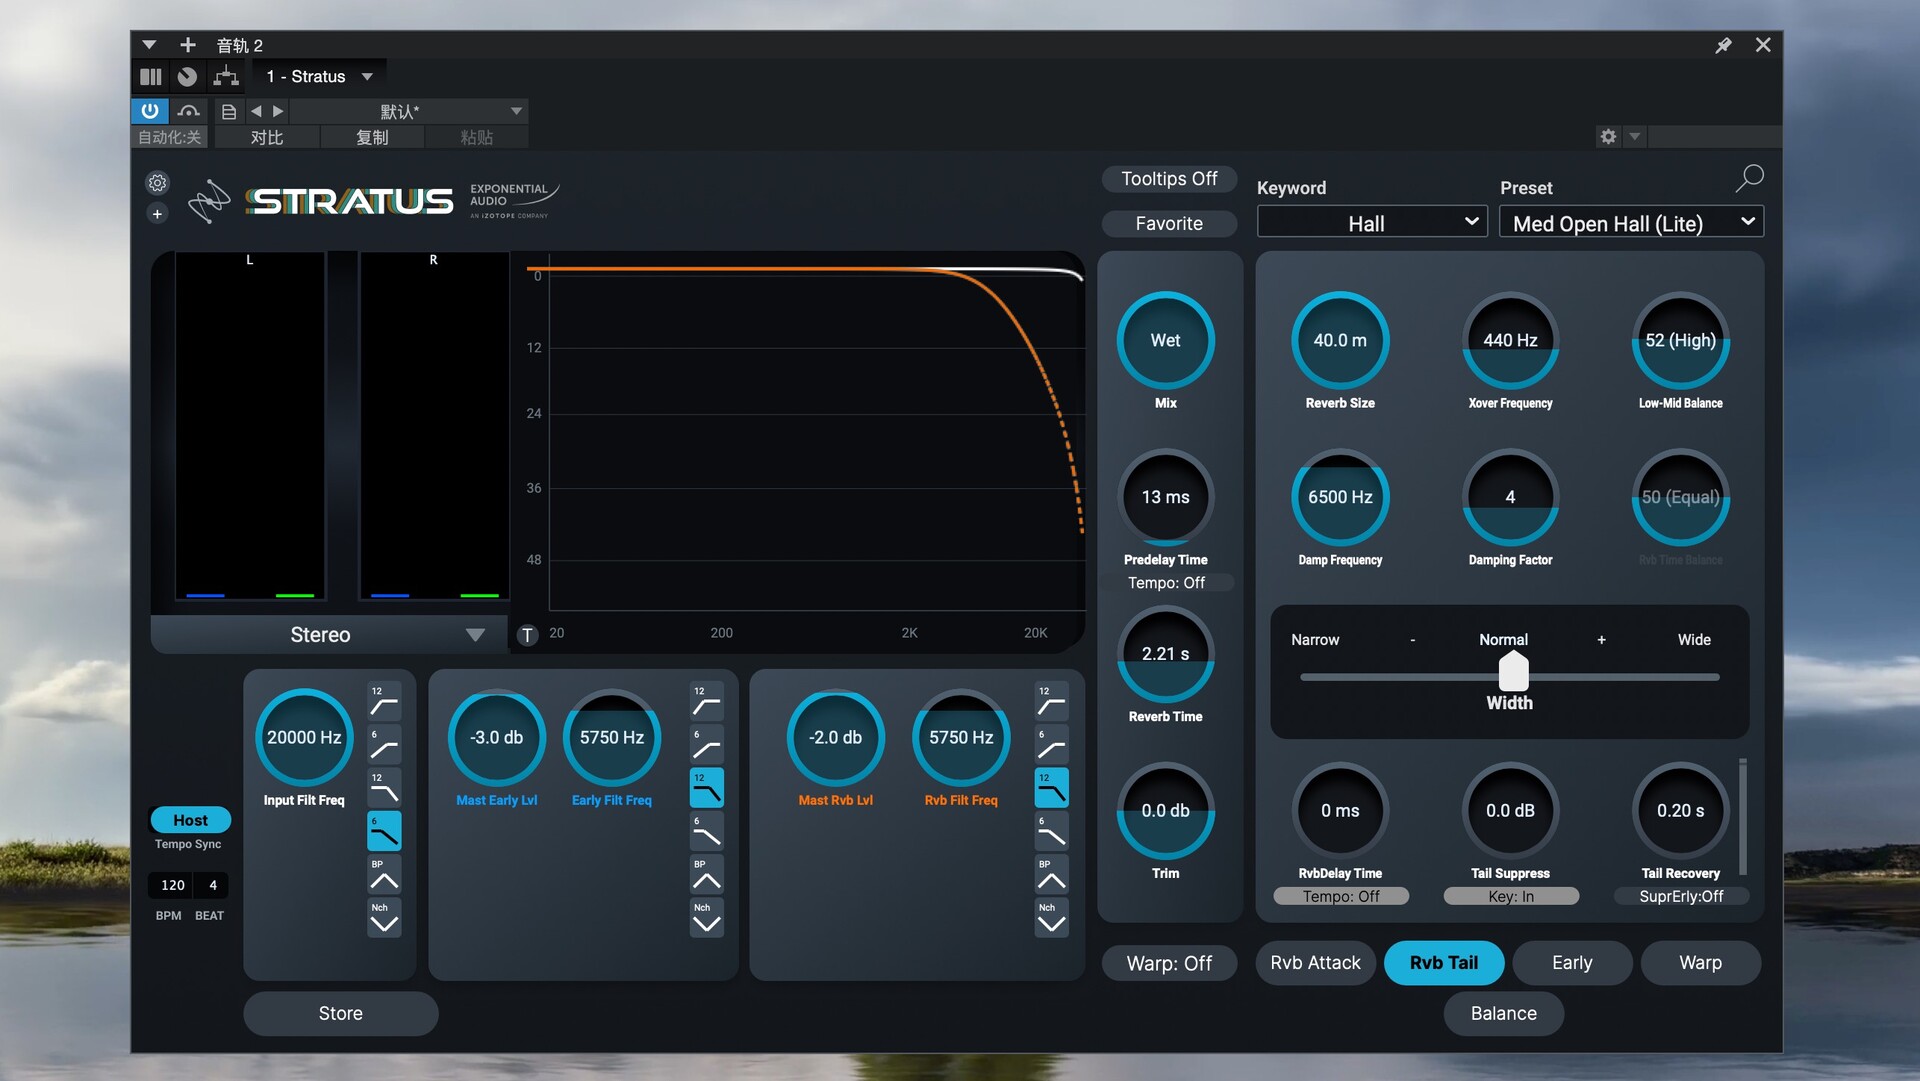The width and height of the screenshot is (1920, 1081).
Task: Click the Store button
Action: tap(340, 1013)
